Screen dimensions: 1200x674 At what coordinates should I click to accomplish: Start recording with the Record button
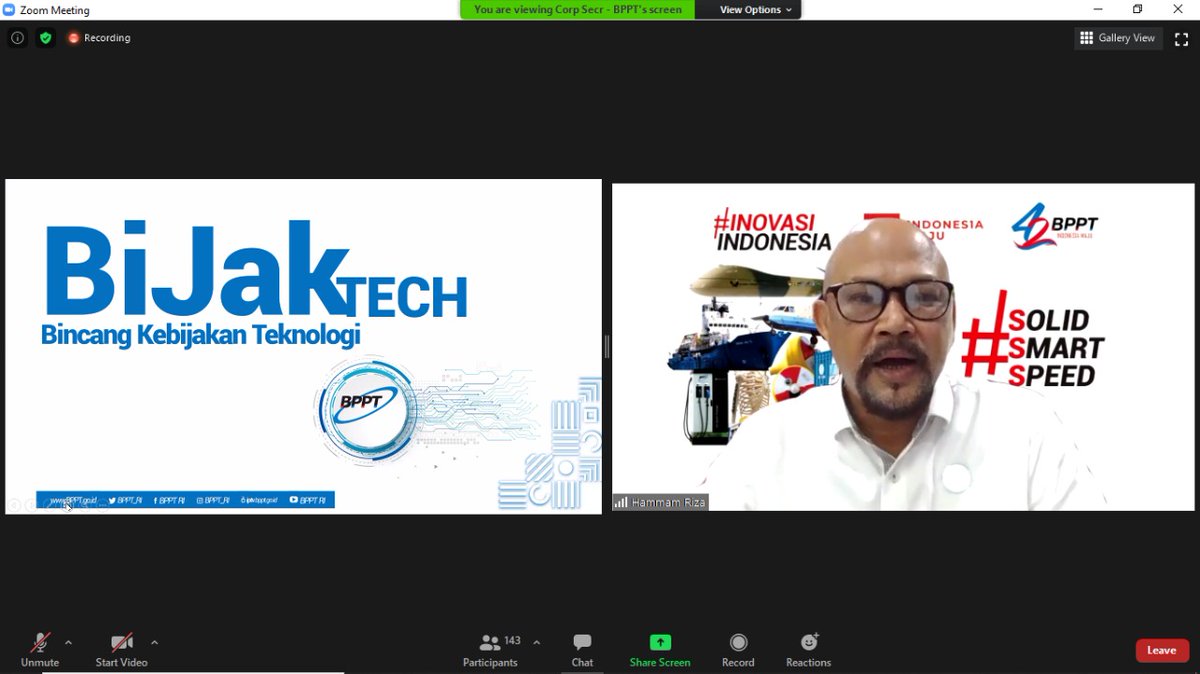(738, 650)
